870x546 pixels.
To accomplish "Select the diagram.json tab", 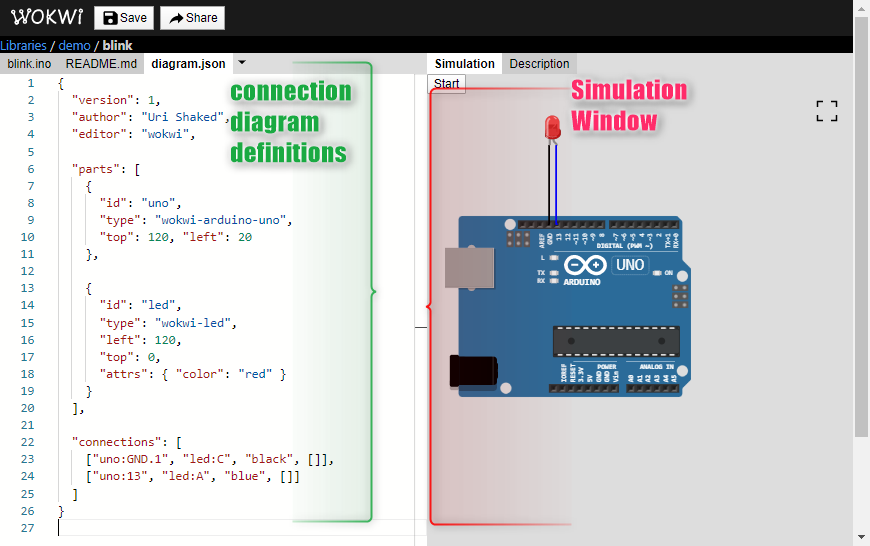I will point(188,64).
